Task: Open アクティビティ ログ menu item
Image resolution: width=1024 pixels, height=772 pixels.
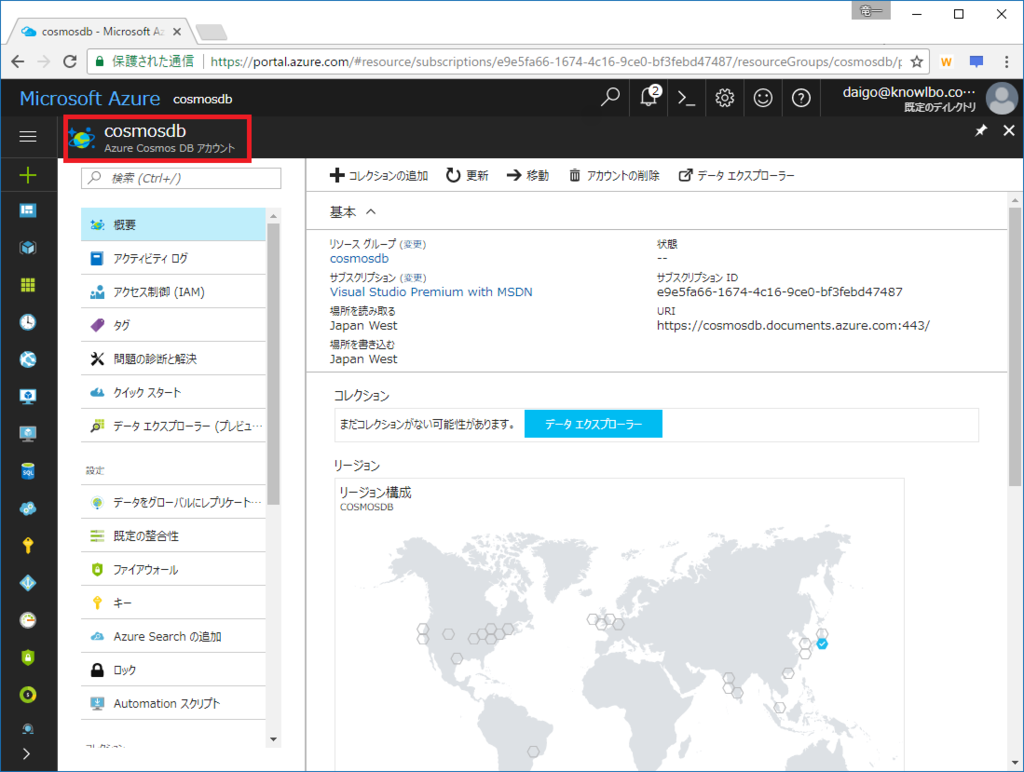Action: coord(173,259)
